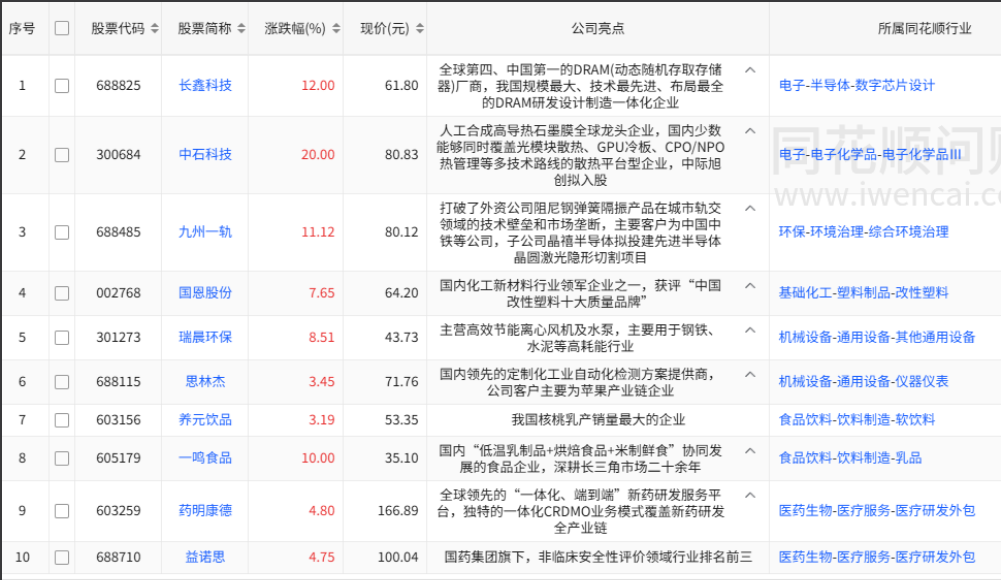Open industry 基础化工-塑料制品-改性塑料
The image size is (1001, 580).
(864, 293)
